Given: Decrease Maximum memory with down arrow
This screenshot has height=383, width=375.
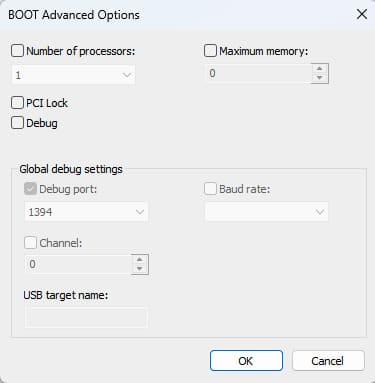Looking at the screenshot, I should pos(319,78).
